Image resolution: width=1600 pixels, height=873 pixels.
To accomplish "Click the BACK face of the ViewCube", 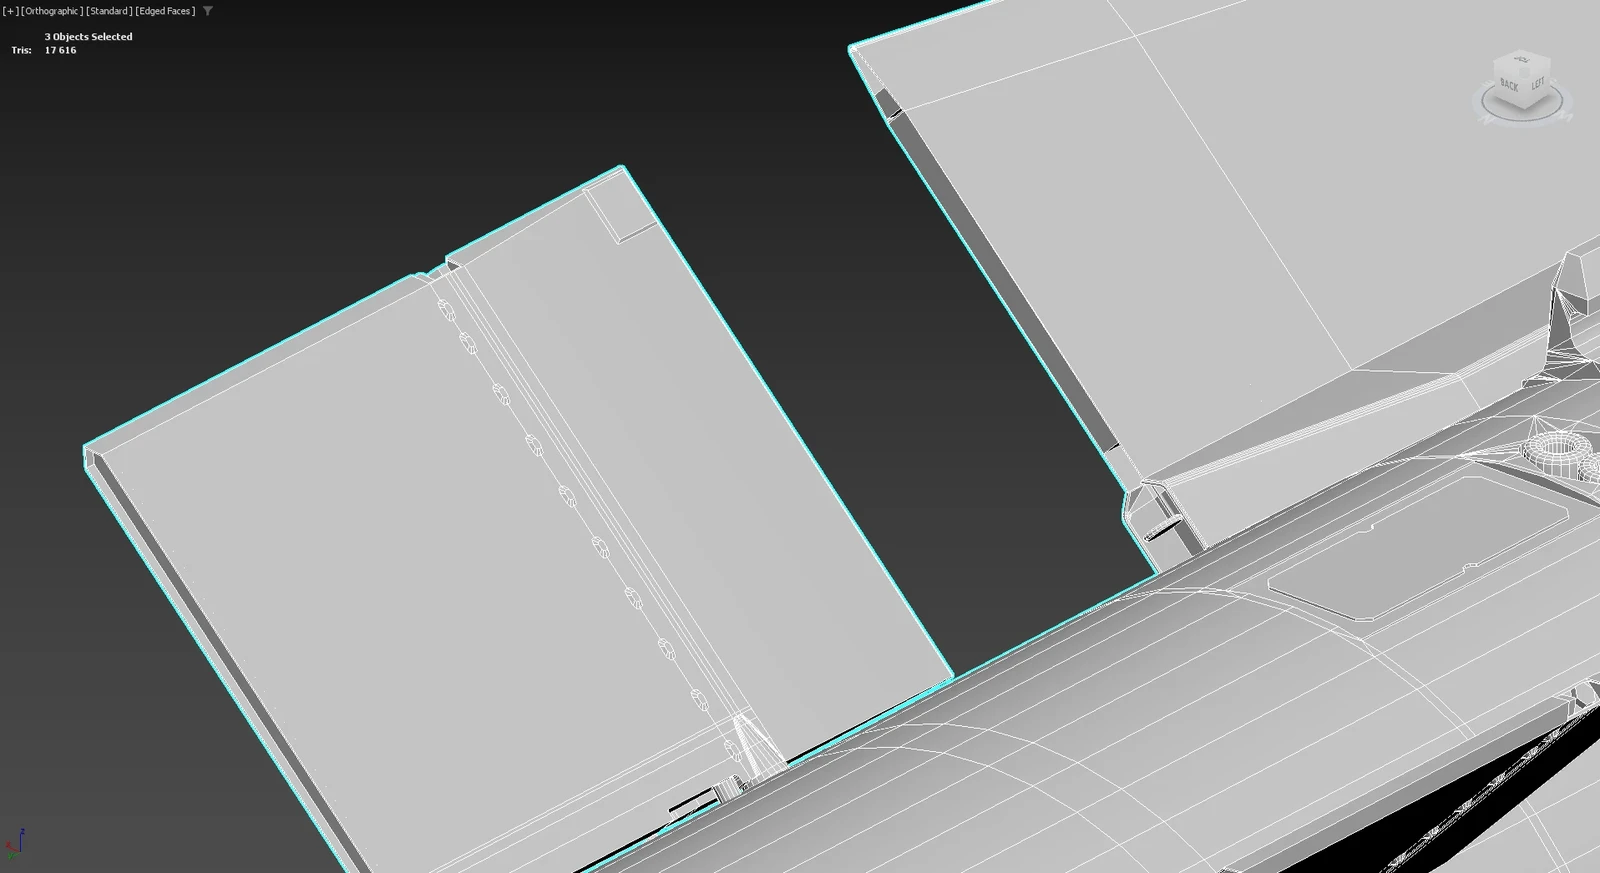I will [1508, 85].
